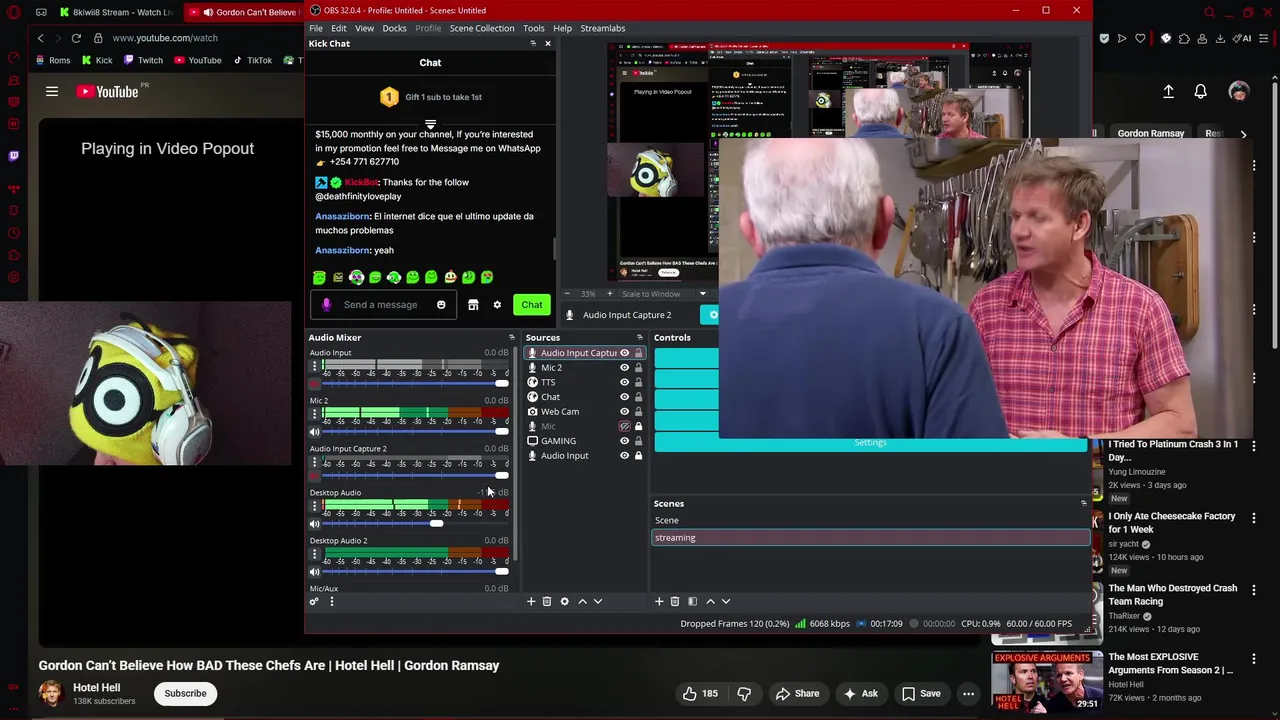This screenshot has height=720, width=1280.
Task: Zoom in the OBS preview with plus
Action: [609, 294]
